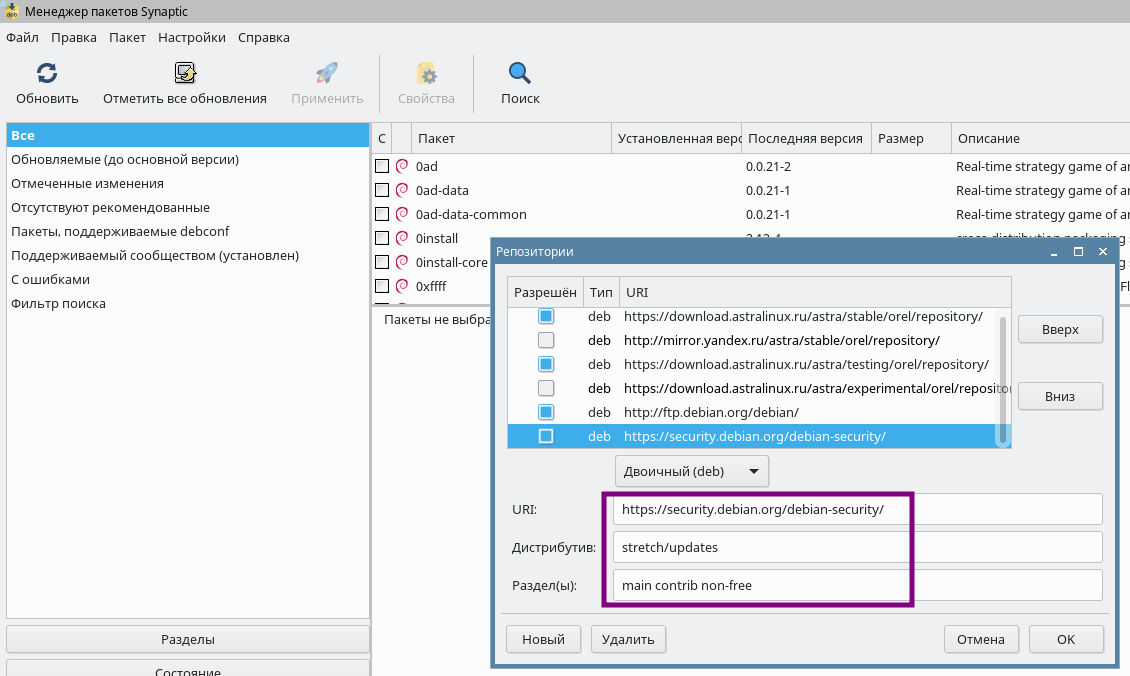Select Отмеченные изменения filter
This screenshot has width=1130, height=676.
click(x=187, y=183)
